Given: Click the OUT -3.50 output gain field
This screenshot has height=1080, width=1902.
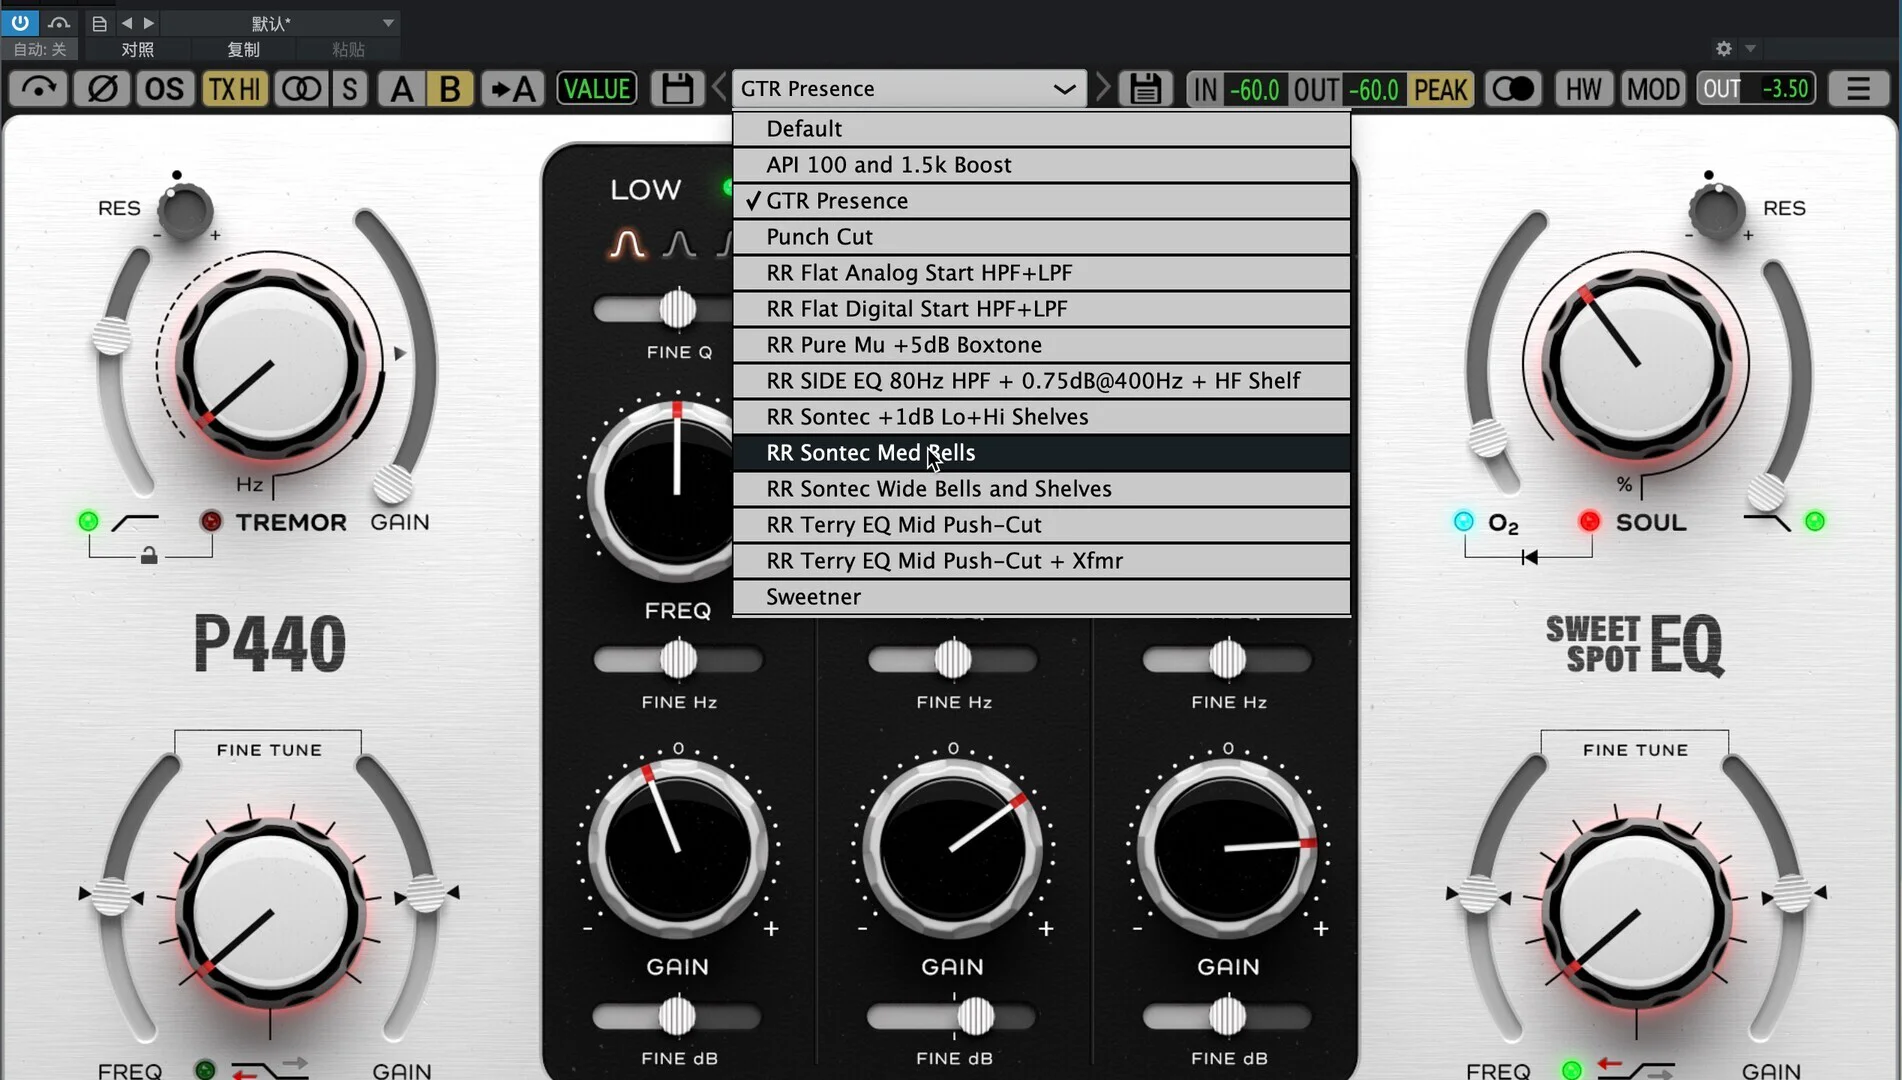Looking at the screenshot, I should [x=1757, y=89].
